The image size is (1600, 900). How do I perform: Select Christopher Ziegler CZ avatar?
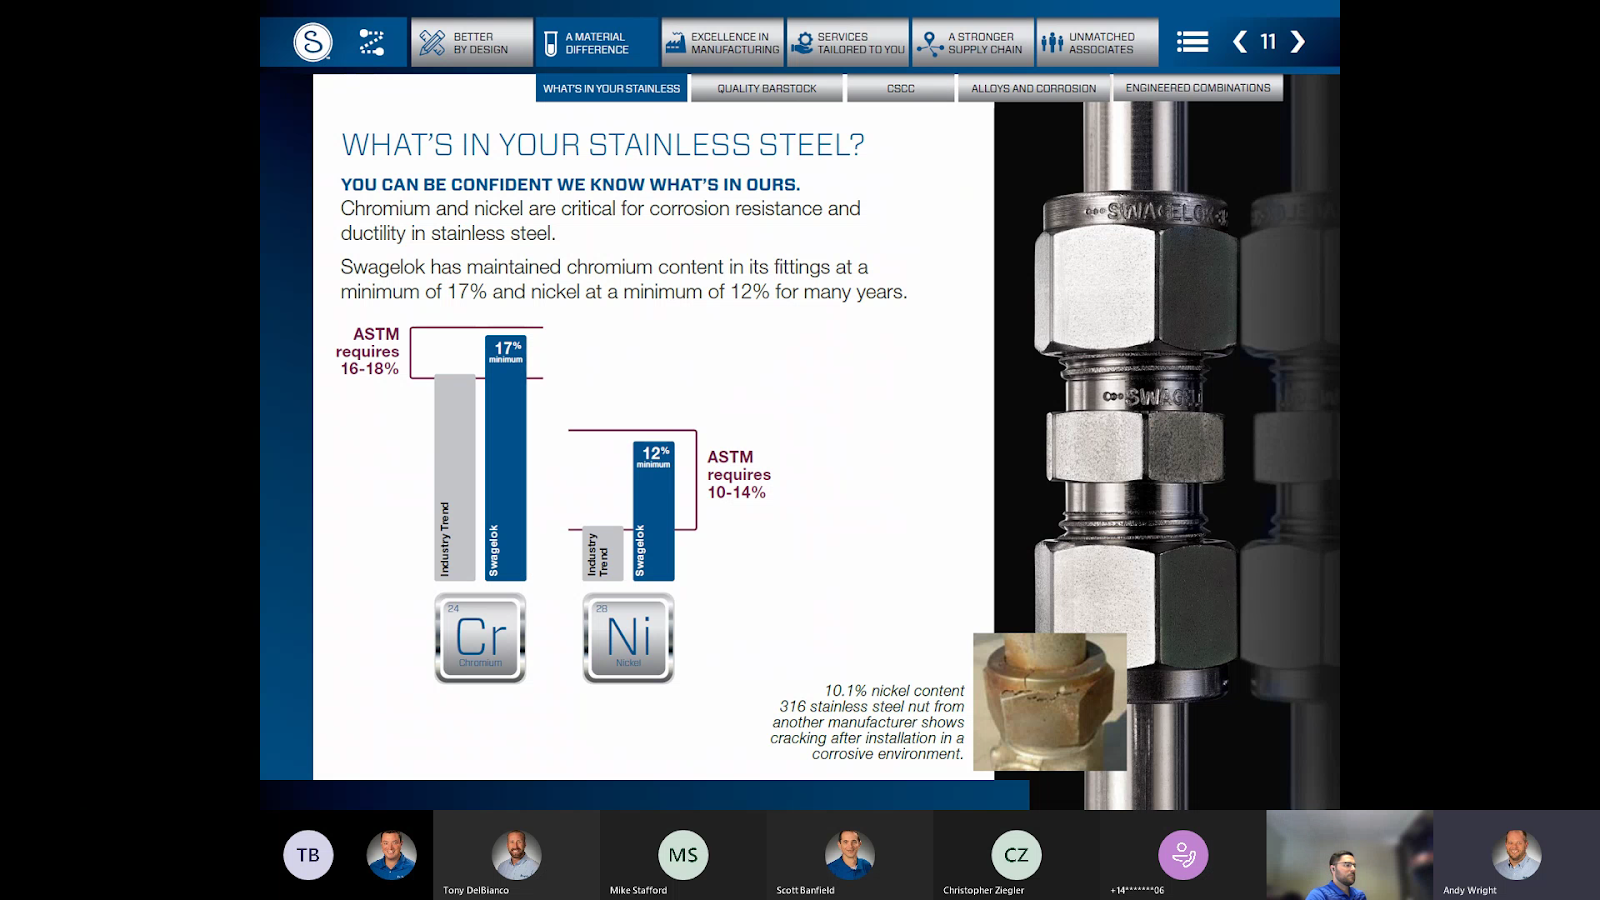point(1016,855)
